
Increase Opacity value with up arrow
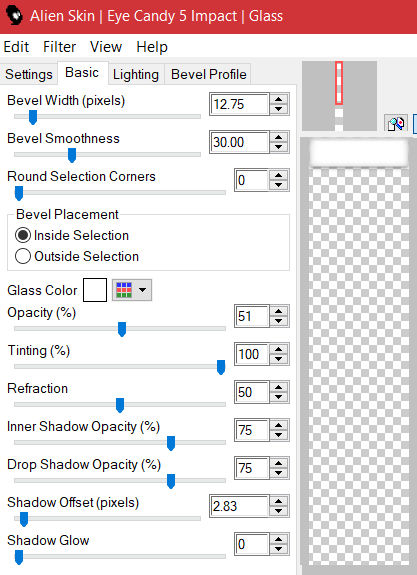pyautogui.click(x=279, y=311)
